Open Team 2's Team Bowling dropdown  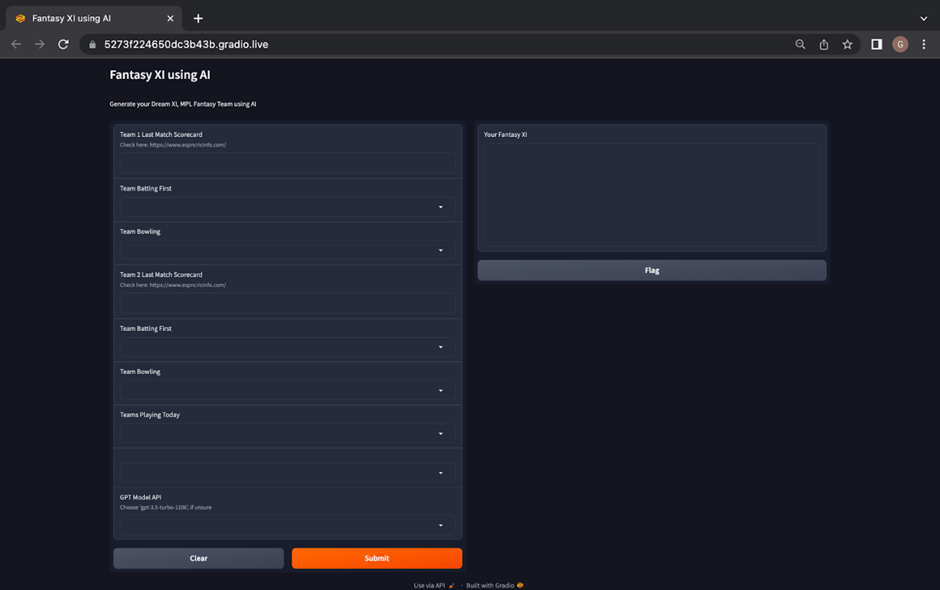point(287,390)
